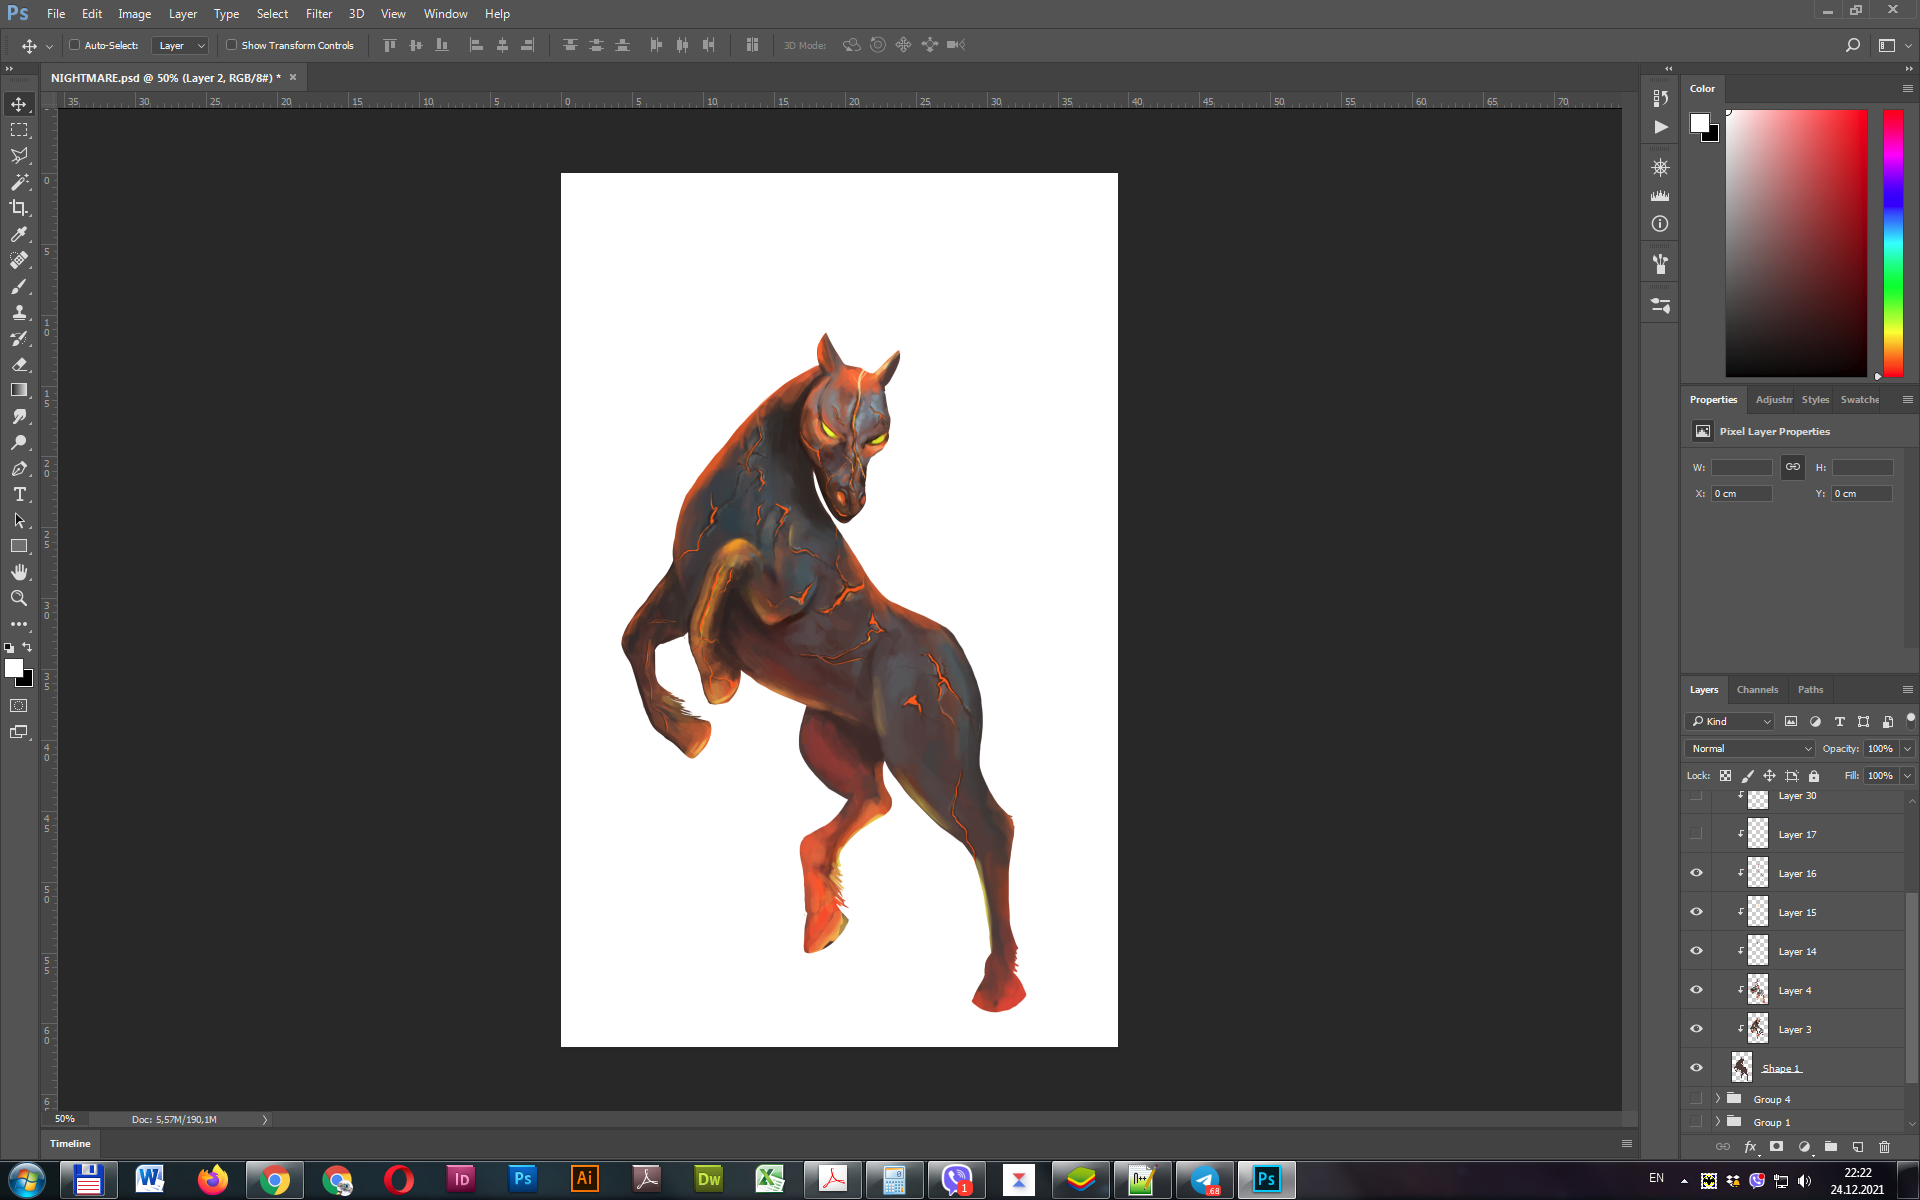This screenshot has height=1200, width=1920.
Task: Open the Fill slider dropdown
Action: [1907, 775]
